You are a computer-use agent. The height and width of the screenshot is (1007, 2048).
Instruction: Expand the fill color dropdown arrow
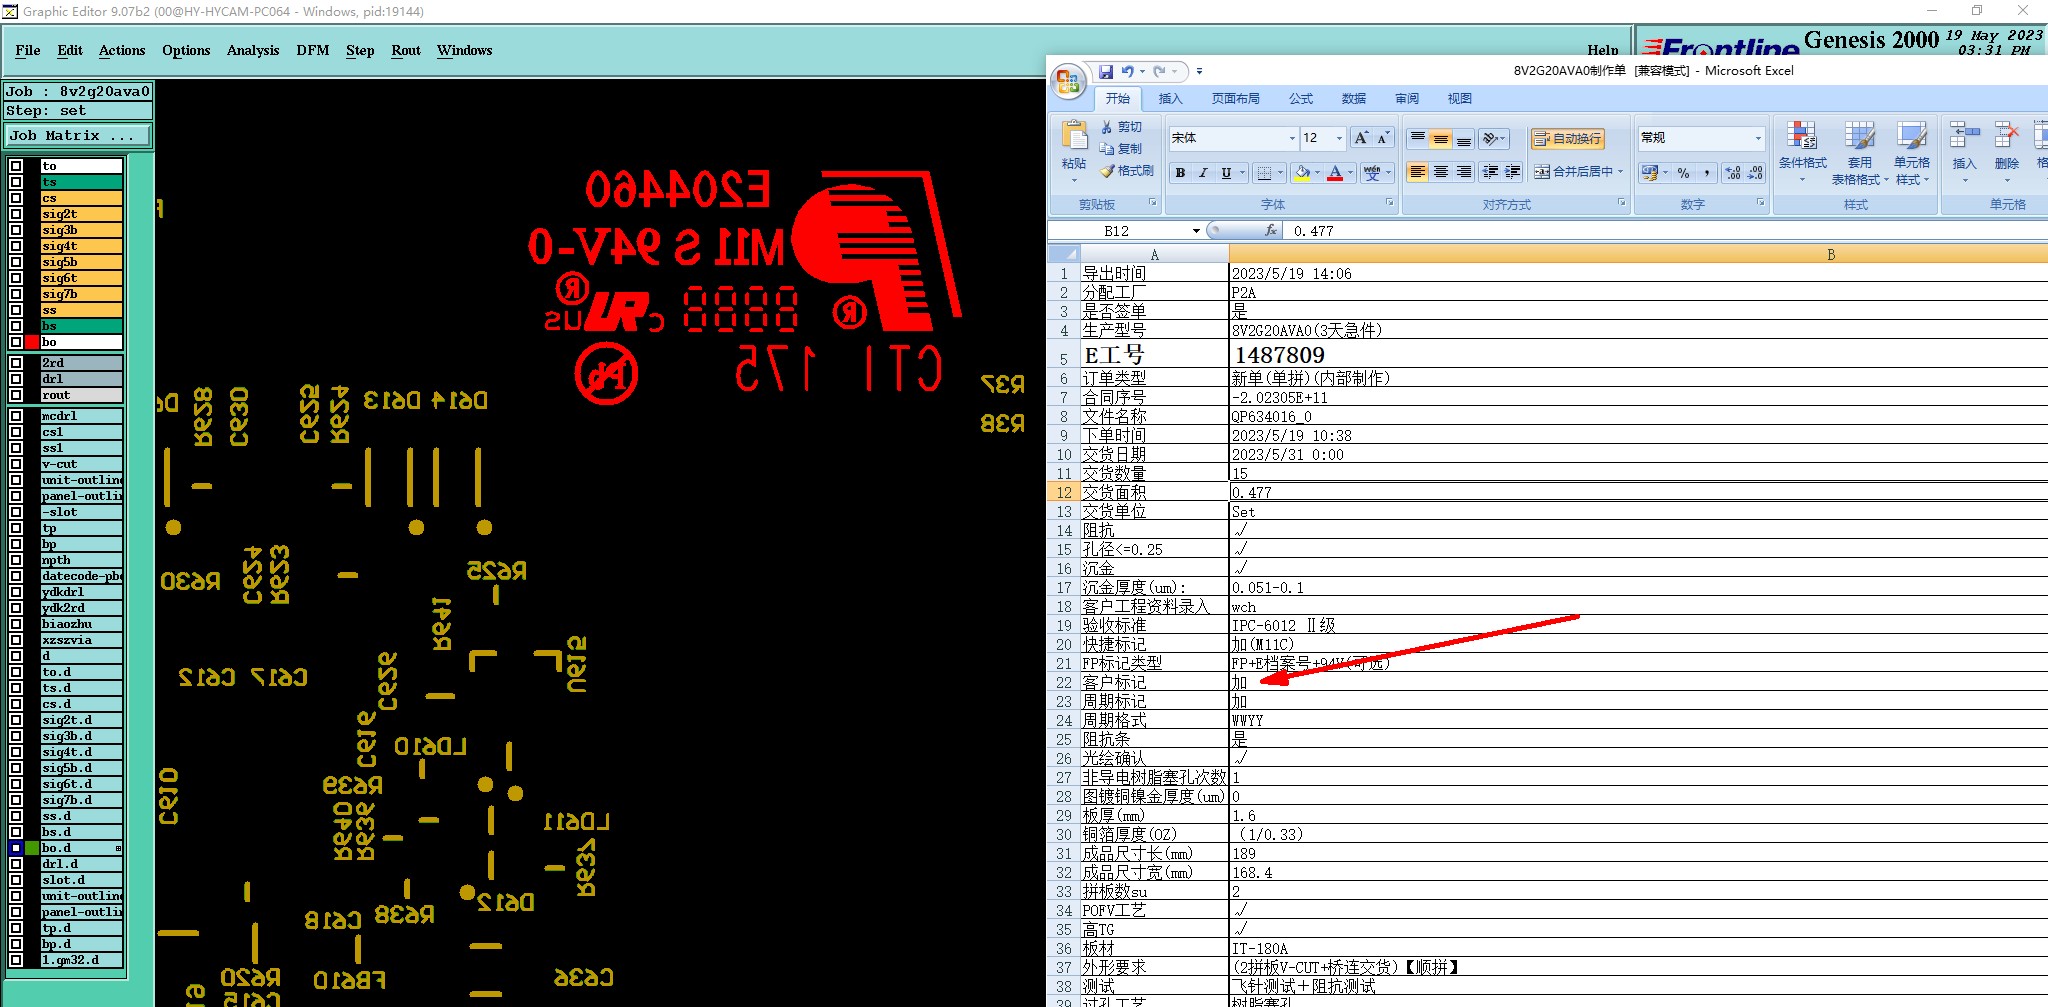(1318, 173)
